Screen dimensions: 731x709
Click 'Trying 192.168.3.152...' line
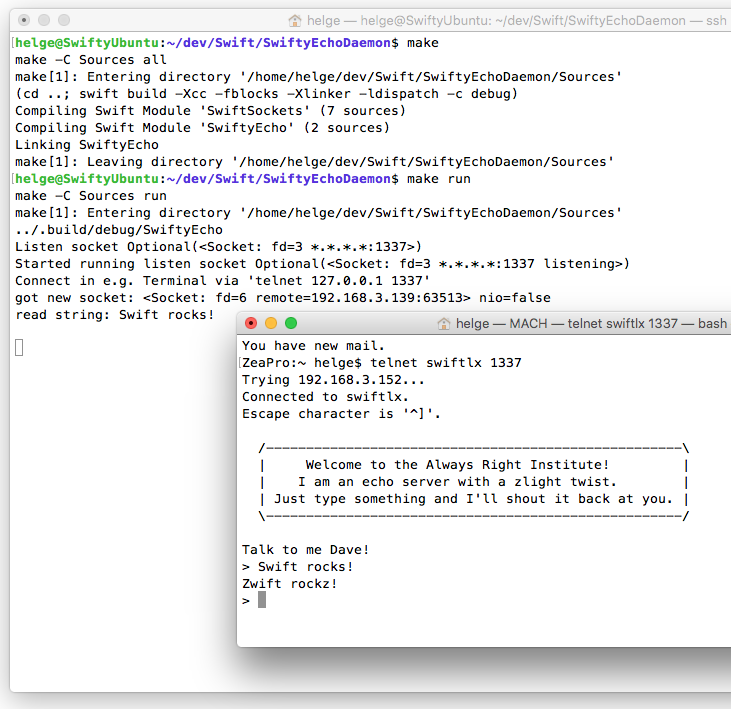(333, 380)
